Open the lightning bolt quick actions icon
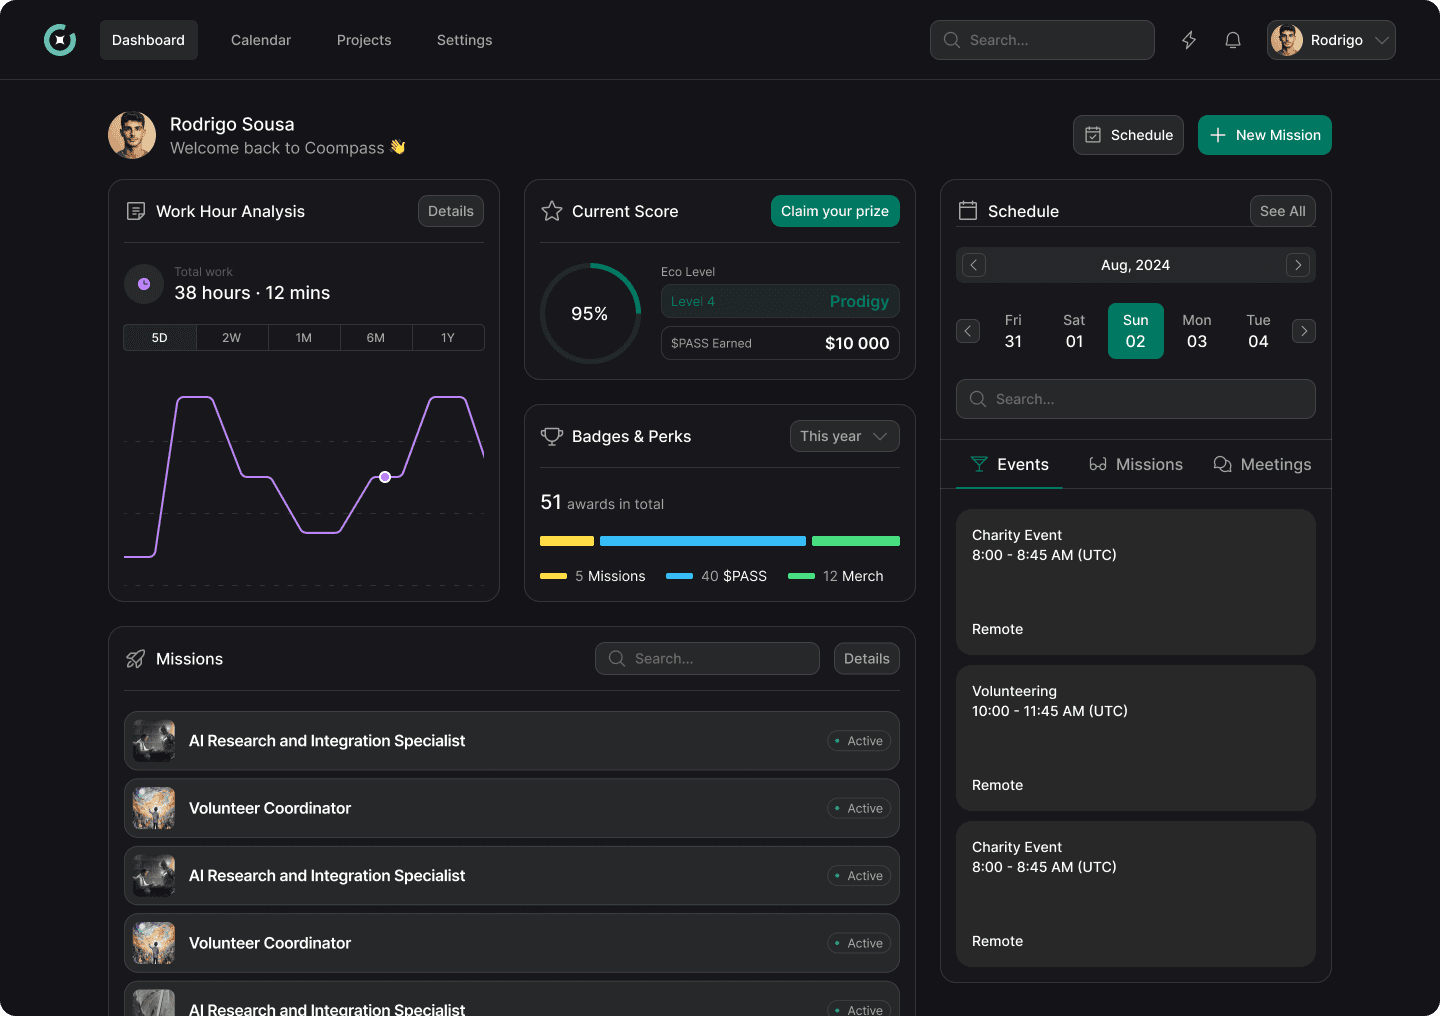The image size is (1440, 1016). 1189,40
